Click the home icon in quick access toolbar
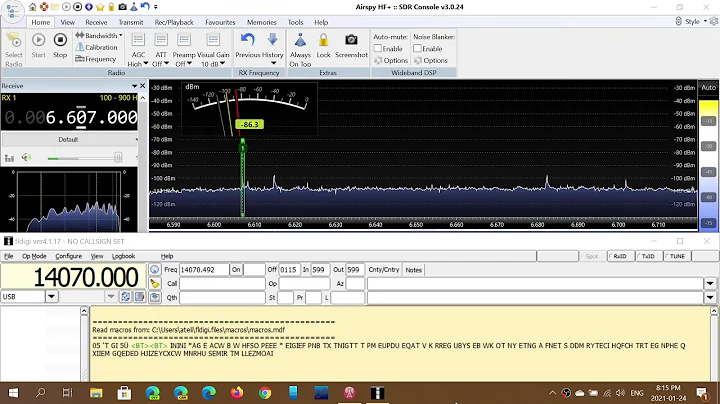Viewport: 720px width, 404px height. [32, 7]
